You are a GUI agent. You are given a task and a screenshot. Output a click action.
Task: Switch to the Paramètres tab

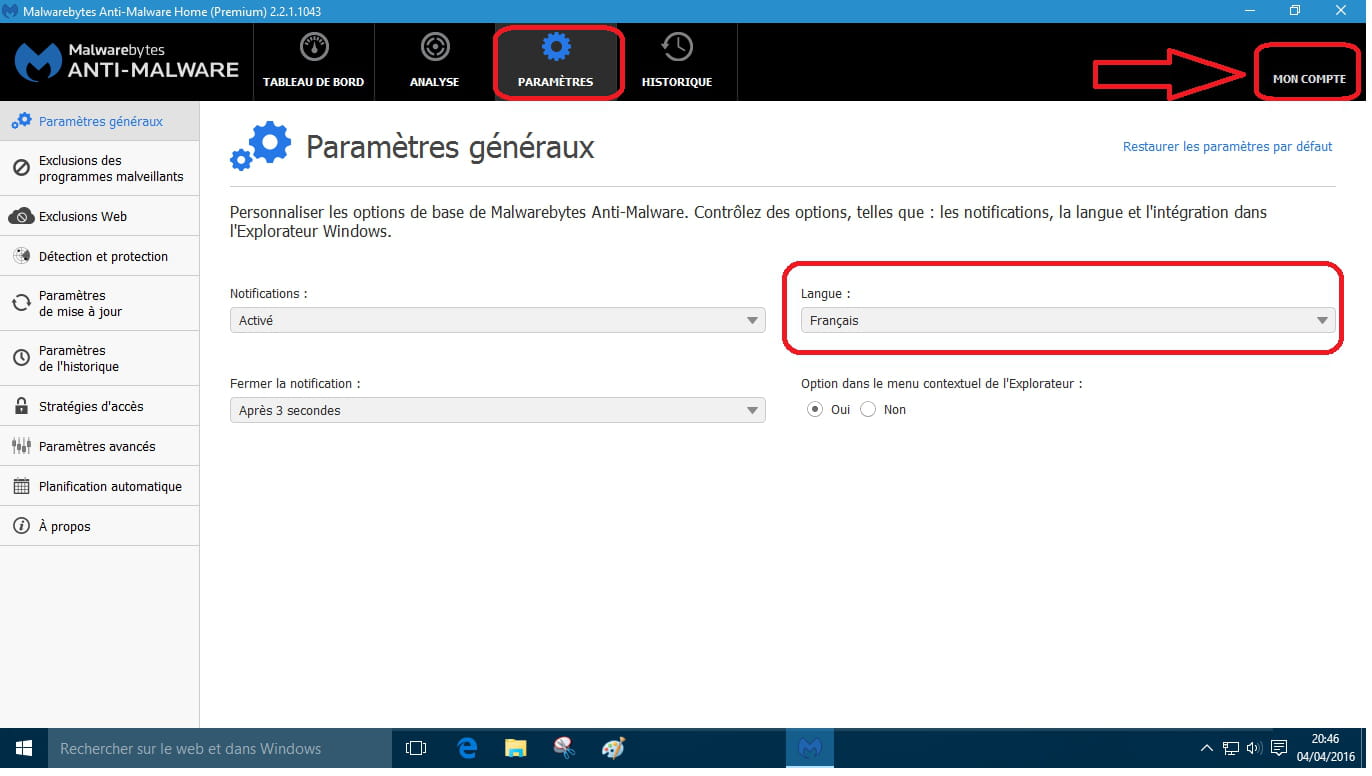[558, 63]
